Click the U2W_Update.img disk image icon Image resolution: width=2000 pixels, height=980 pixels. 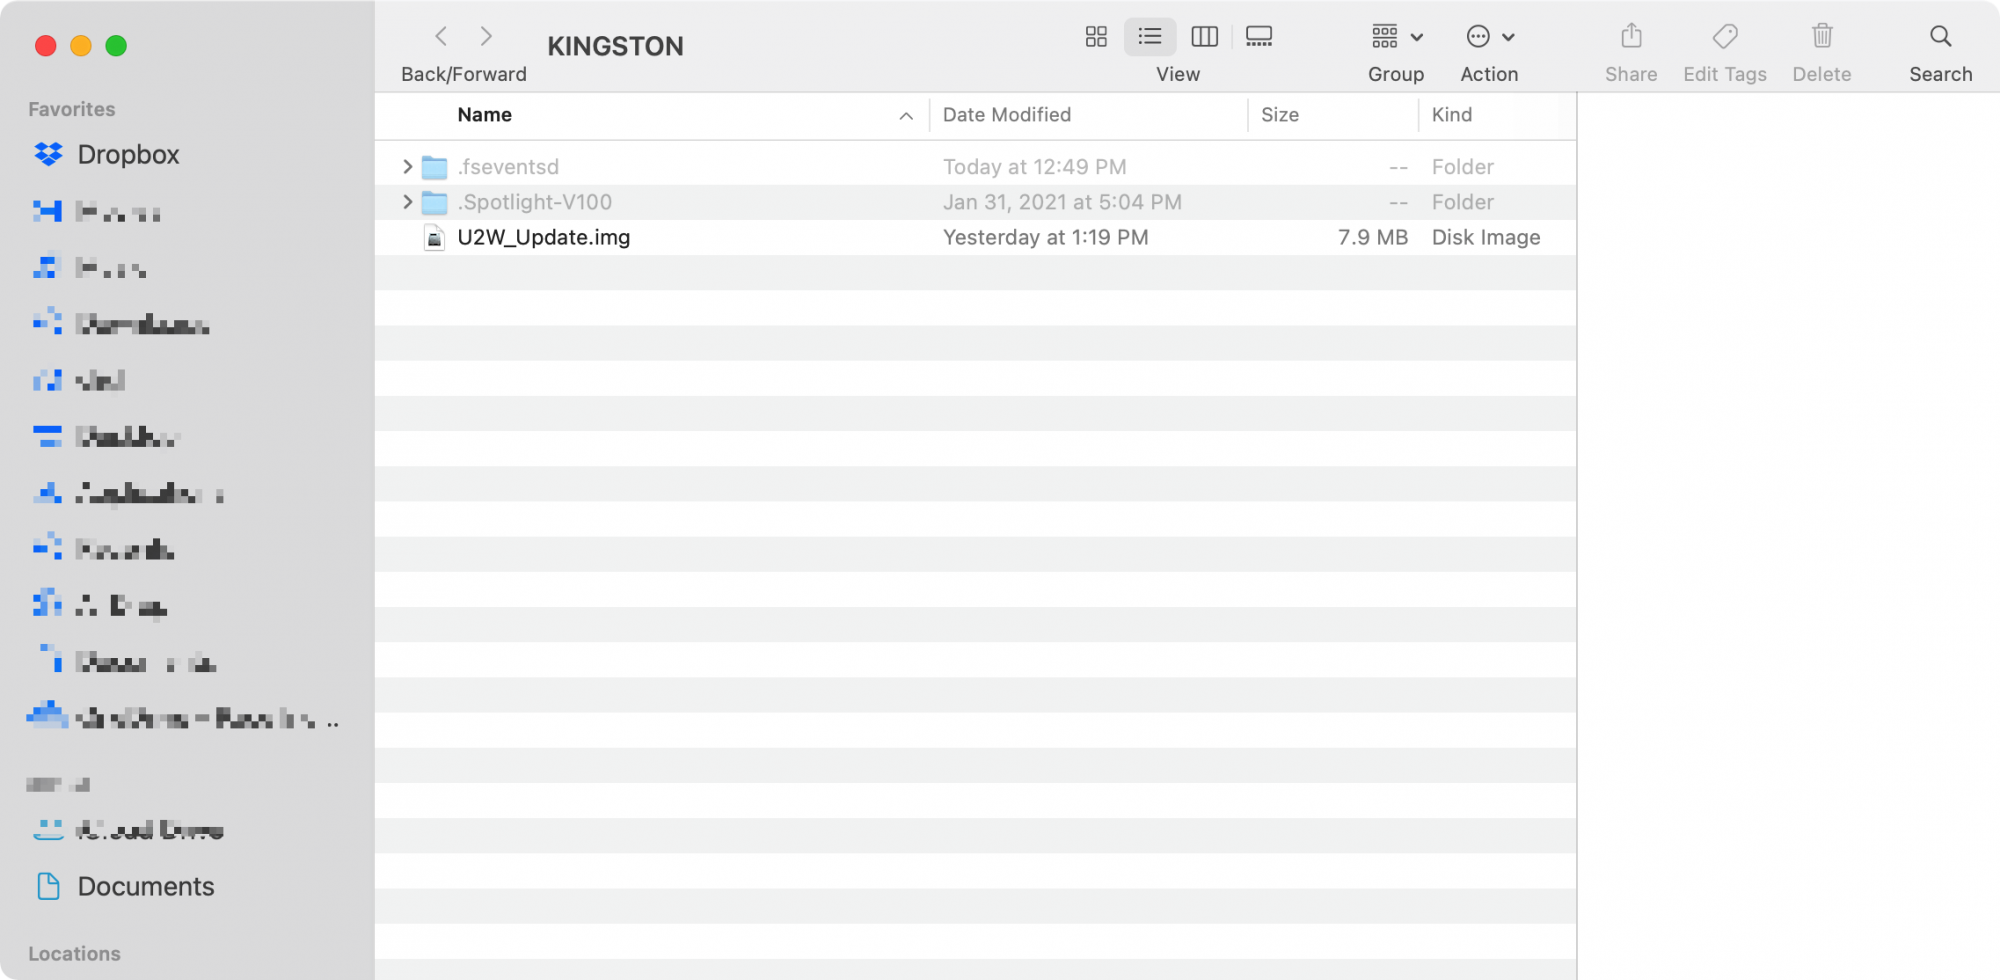[x=434, y=237]
